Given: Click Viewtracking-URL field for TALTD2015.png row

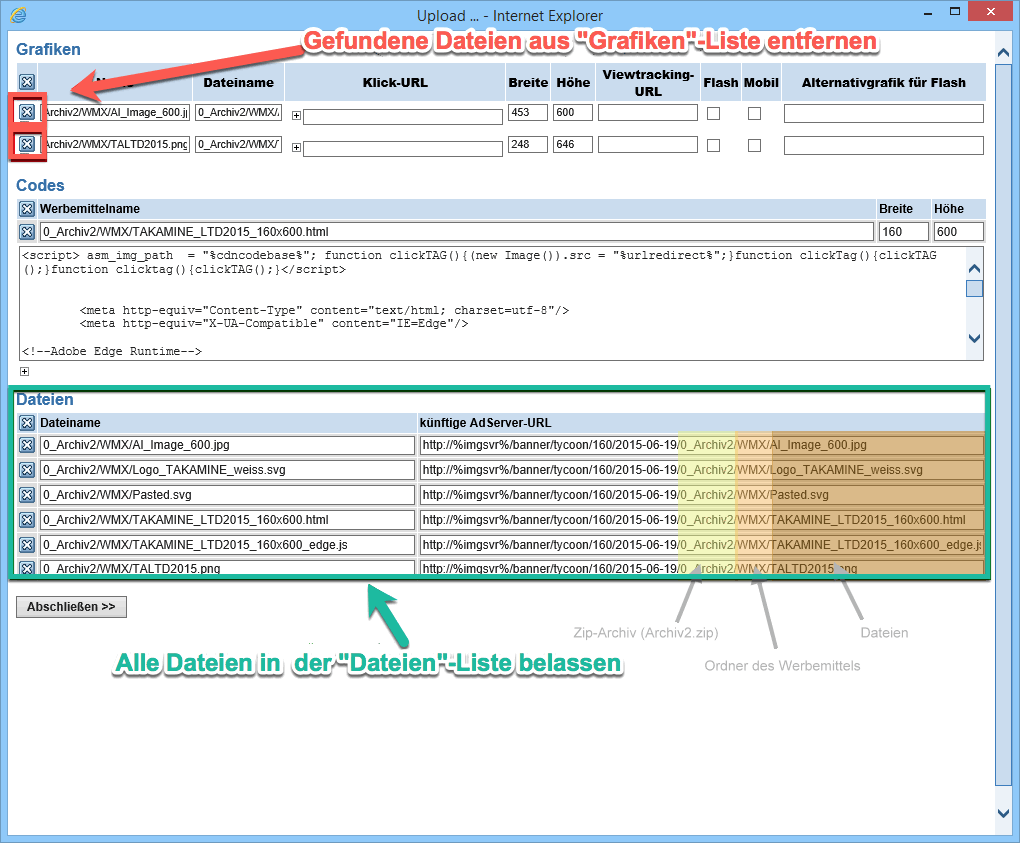Looking at the screenshot, I should (648, 144).
